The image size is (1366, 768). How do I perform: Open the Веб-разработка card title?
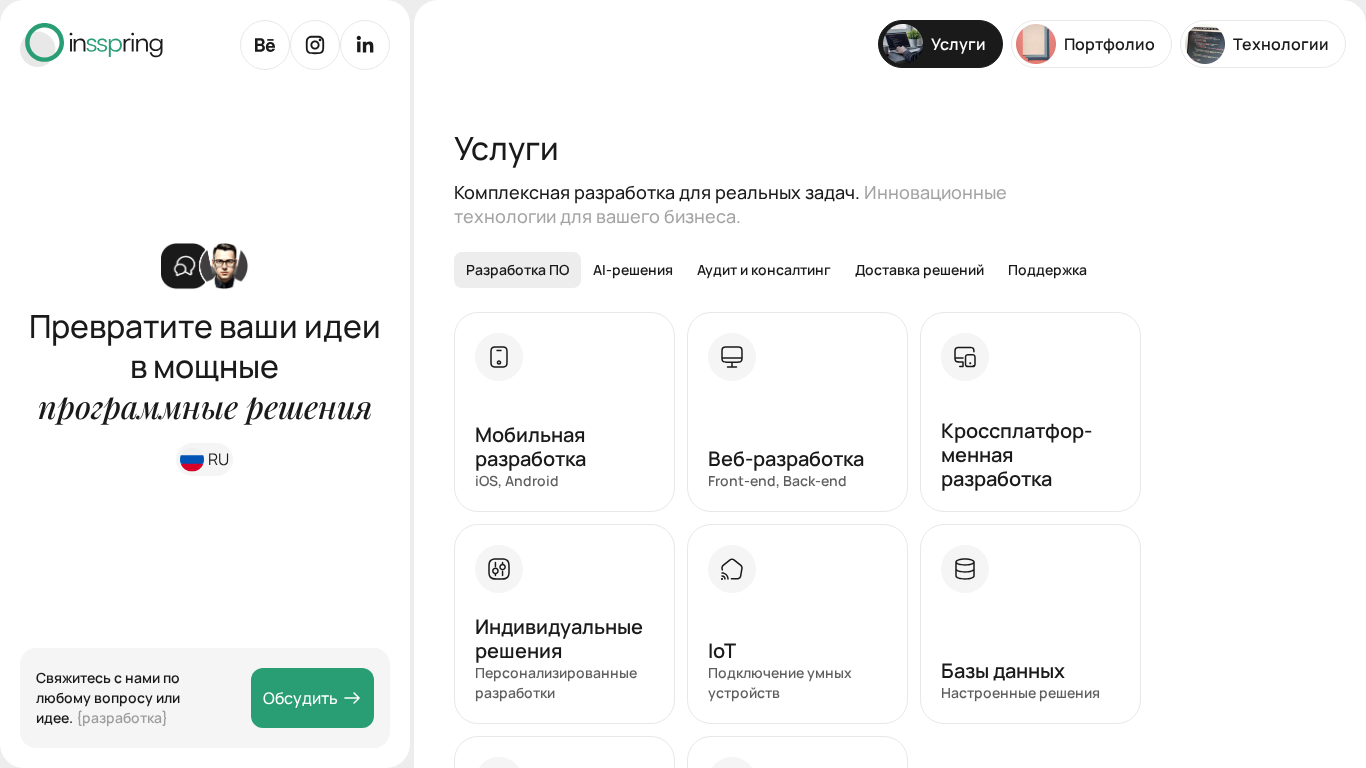pyautogui.click(x=786, y=459)
